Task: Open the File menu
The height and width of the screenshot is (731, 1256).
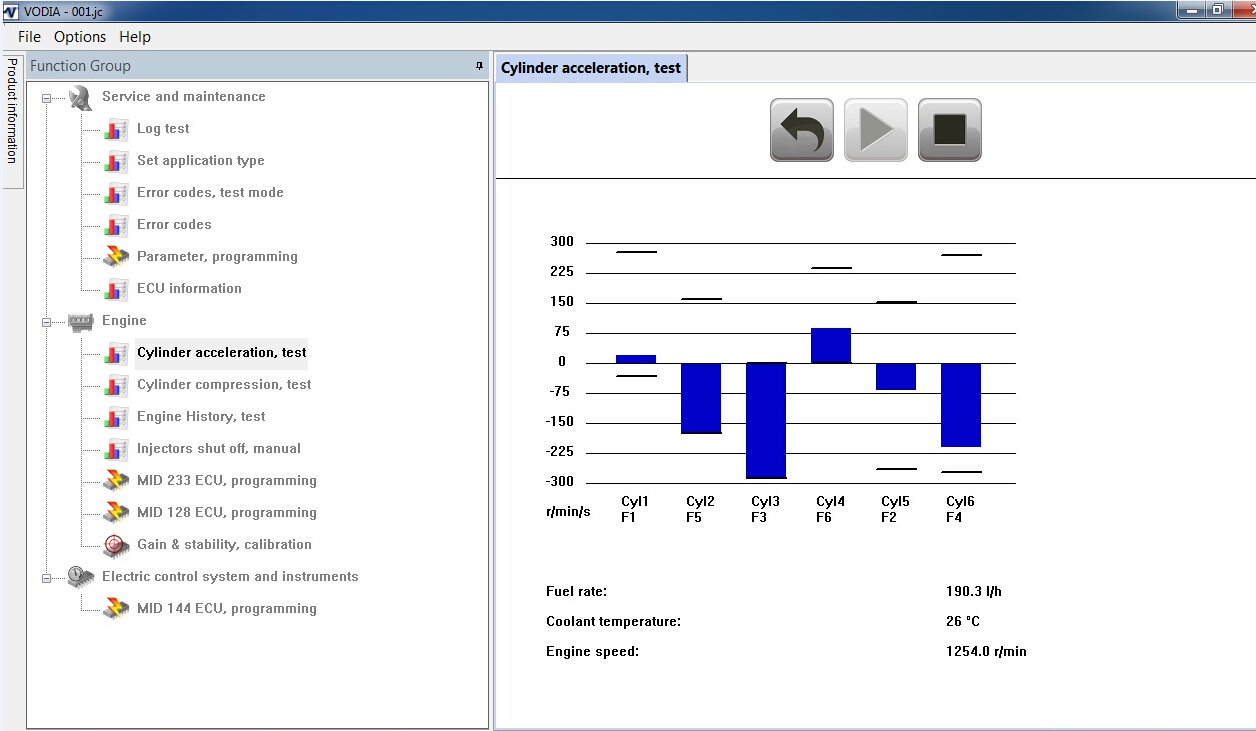Action: point(29,37)
